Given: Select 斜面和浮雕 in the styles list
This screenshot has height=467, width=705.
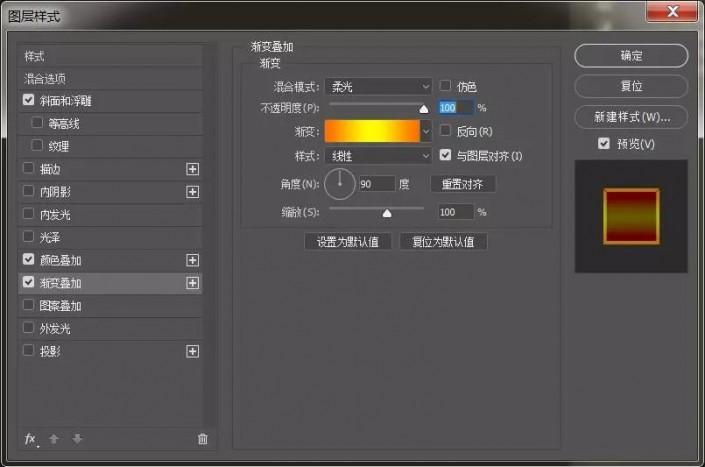Looking at the screenshot, I should [110, 101].
